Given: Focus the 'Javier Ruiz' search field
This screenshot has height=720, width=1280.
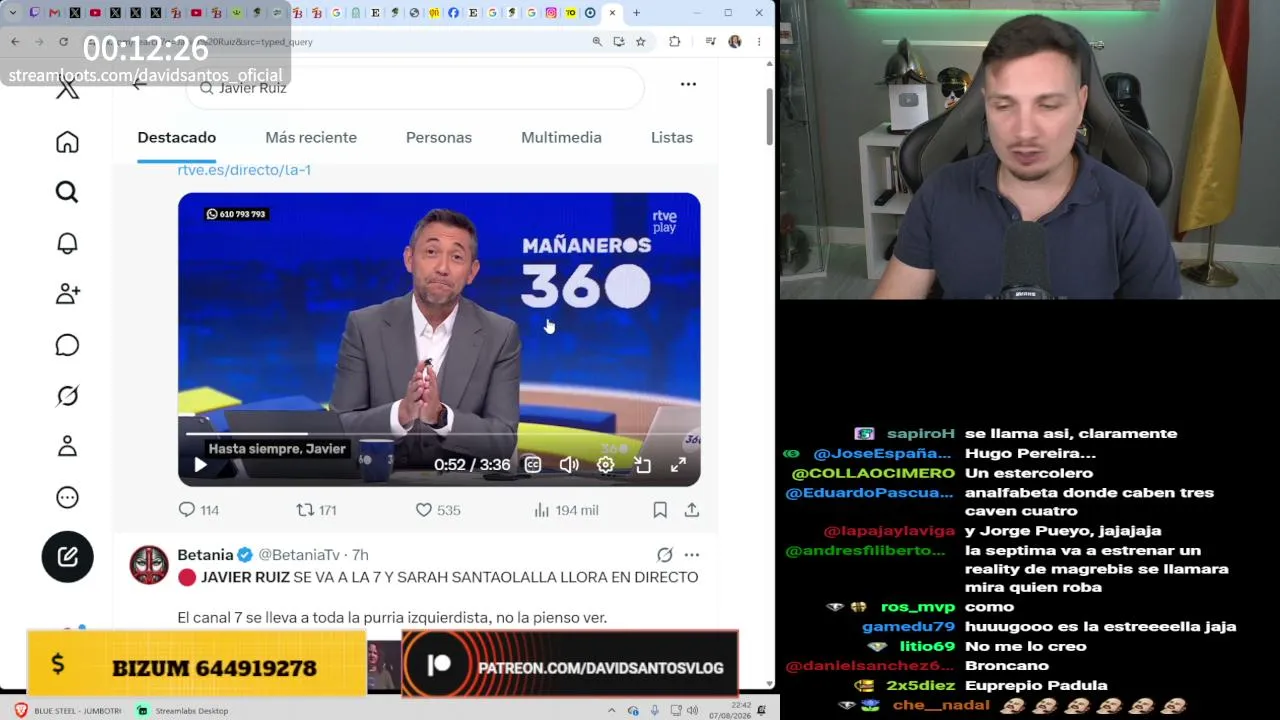Looking at the screenshot, I should (416, 88).
